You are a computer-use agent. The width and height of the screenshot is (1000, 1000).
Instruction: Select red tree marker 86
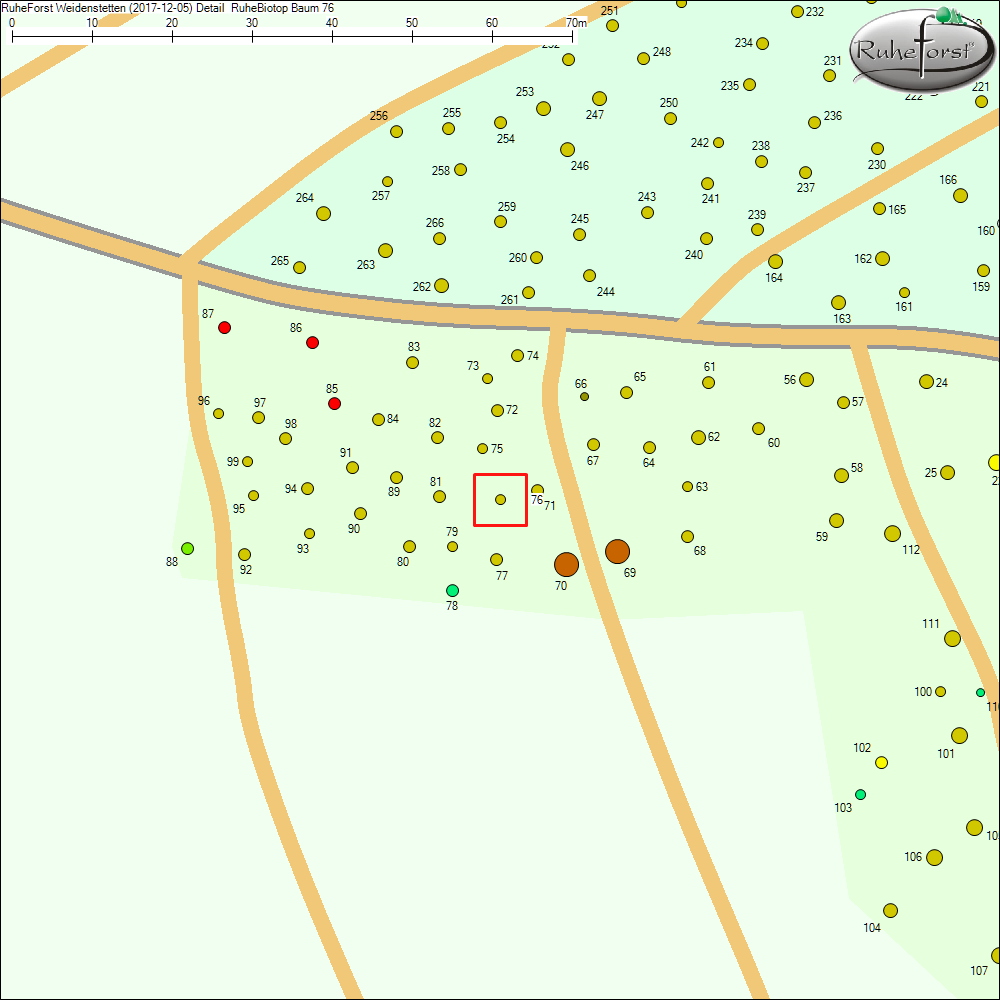point(312,342)
